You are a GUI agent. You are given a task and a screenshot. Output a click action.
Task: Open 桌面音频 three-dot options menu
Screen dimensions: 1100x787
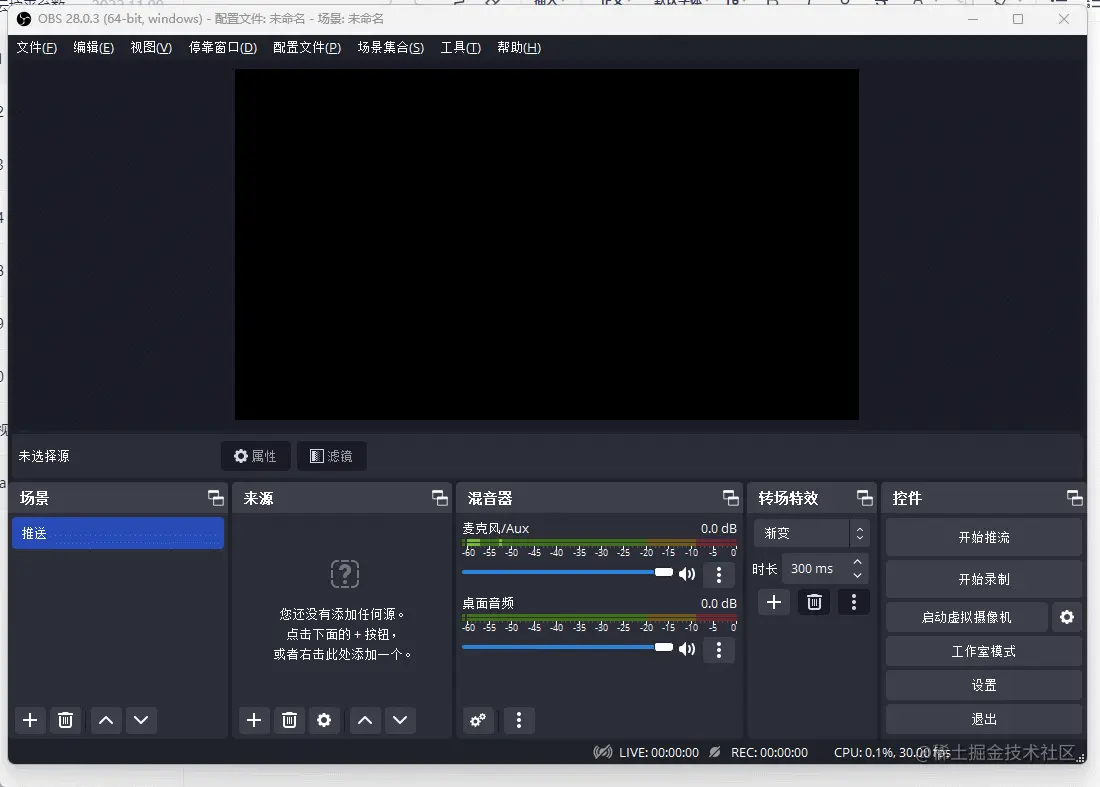tap(718, 650)
